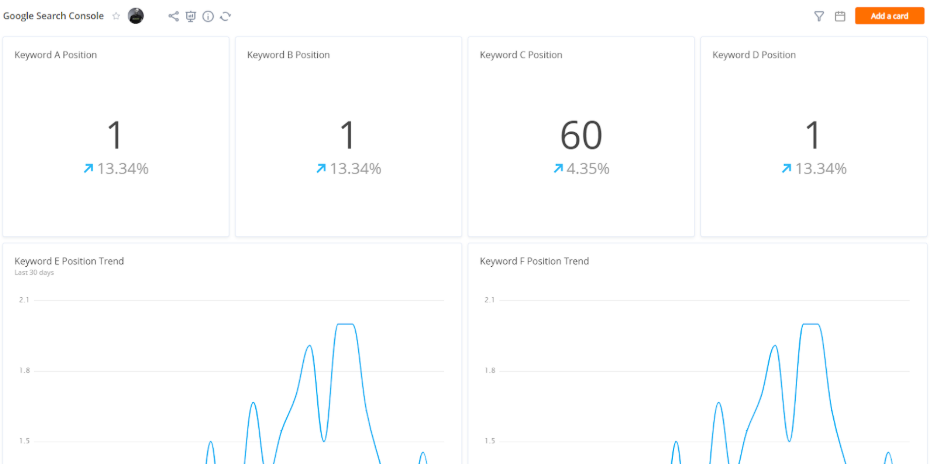The width and height of the screenshot is (940, 464).
Task: Open presentation mode icon
Action: click(191, 16)
